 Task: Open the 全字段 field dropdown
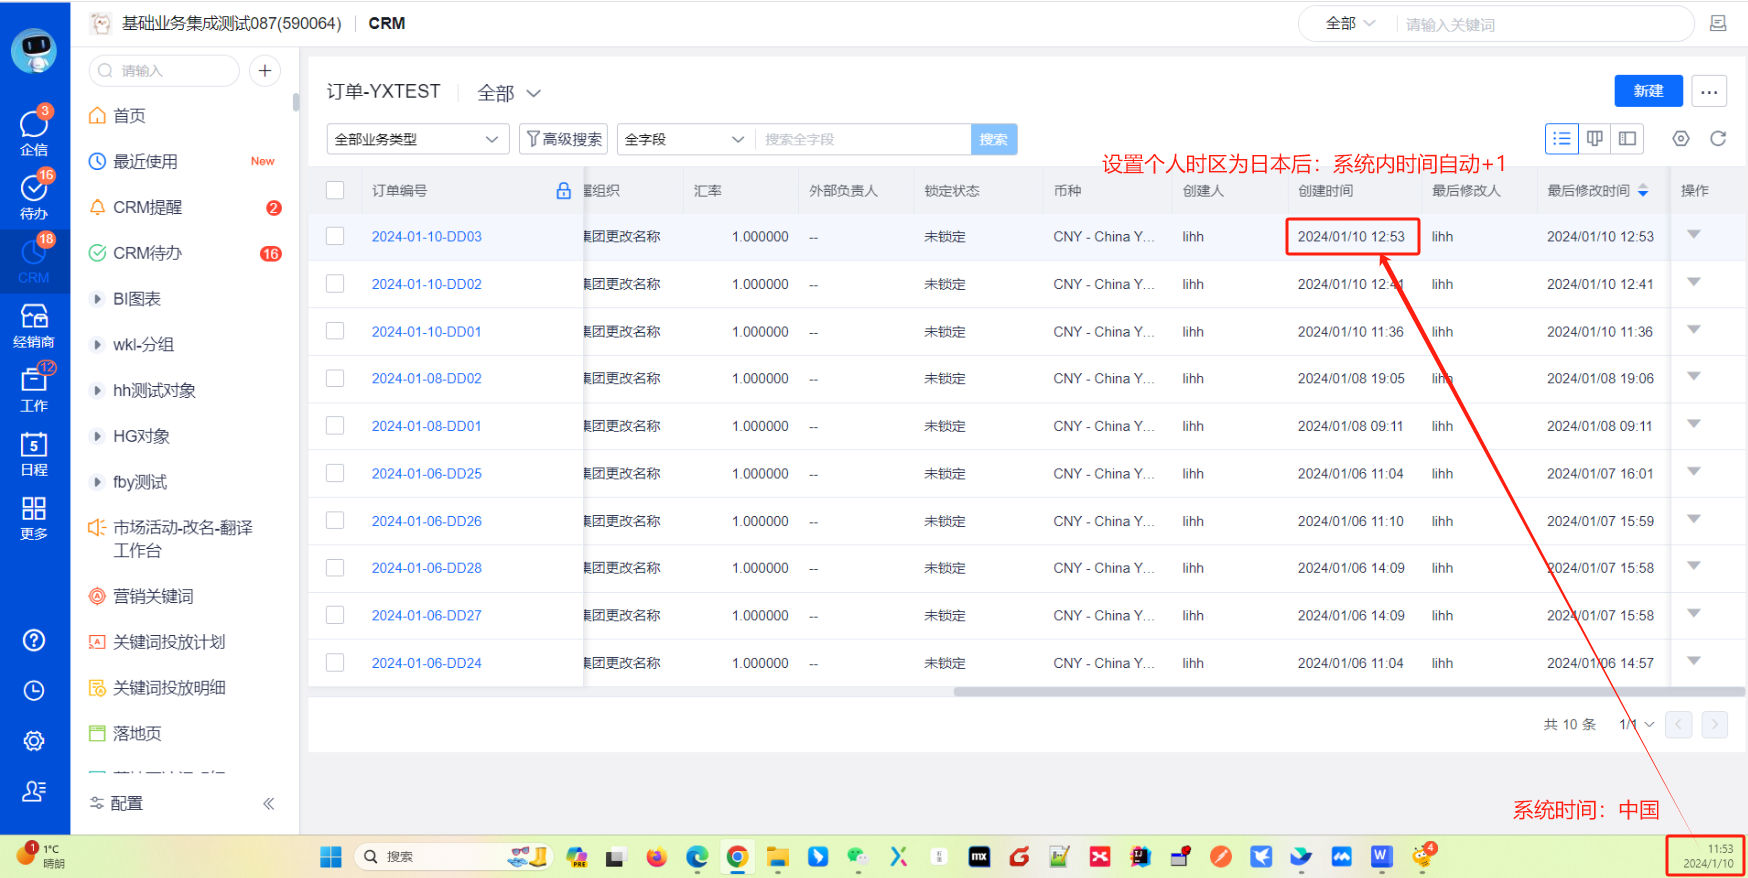[686, 139]
